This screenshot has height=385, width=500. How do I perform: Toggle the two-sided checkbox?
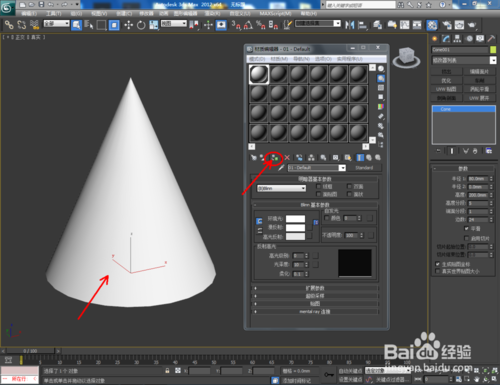(349, 186)
